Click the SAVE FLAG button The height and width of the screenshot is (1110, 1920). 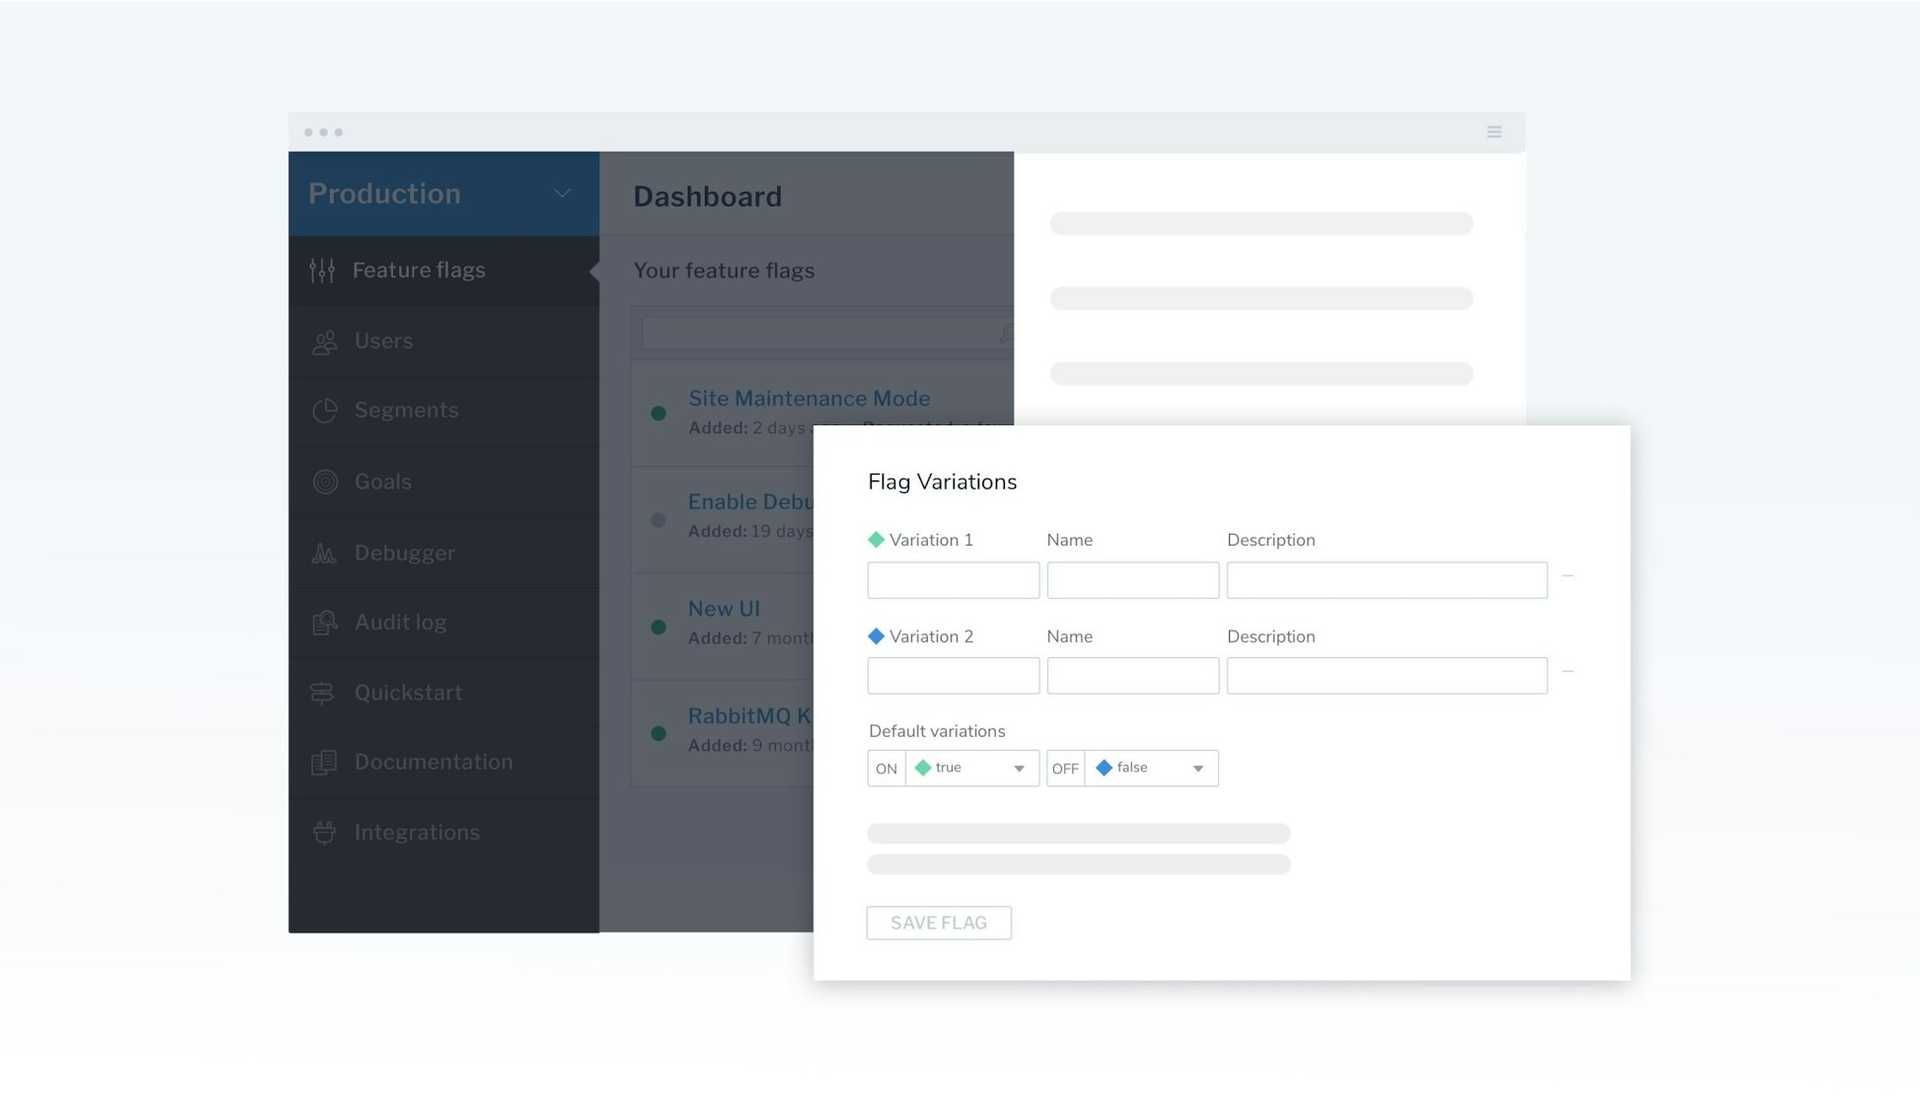tap(938, 922)
